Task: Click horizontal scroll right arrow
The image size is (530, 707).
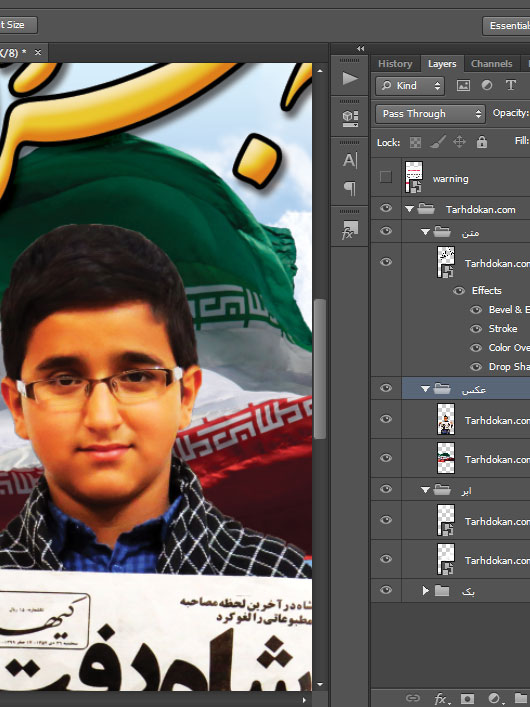Action: pyautogui.click(x=304, y=700)
